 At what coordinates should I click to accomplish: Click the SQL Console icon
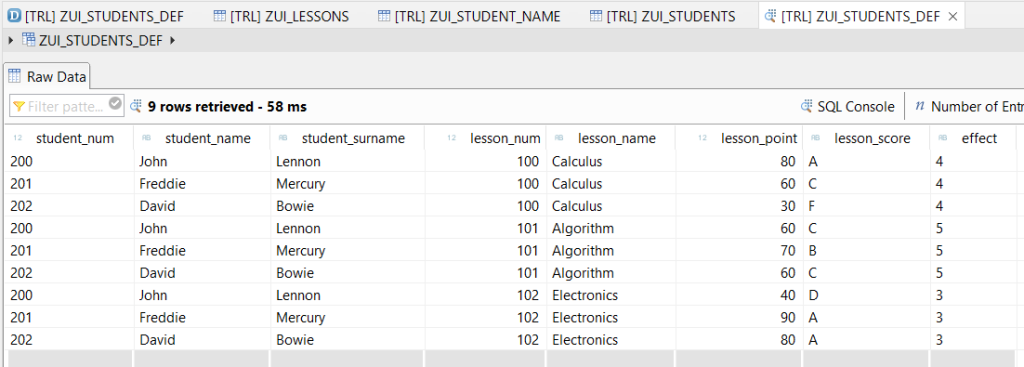click(x=807, y=106)
